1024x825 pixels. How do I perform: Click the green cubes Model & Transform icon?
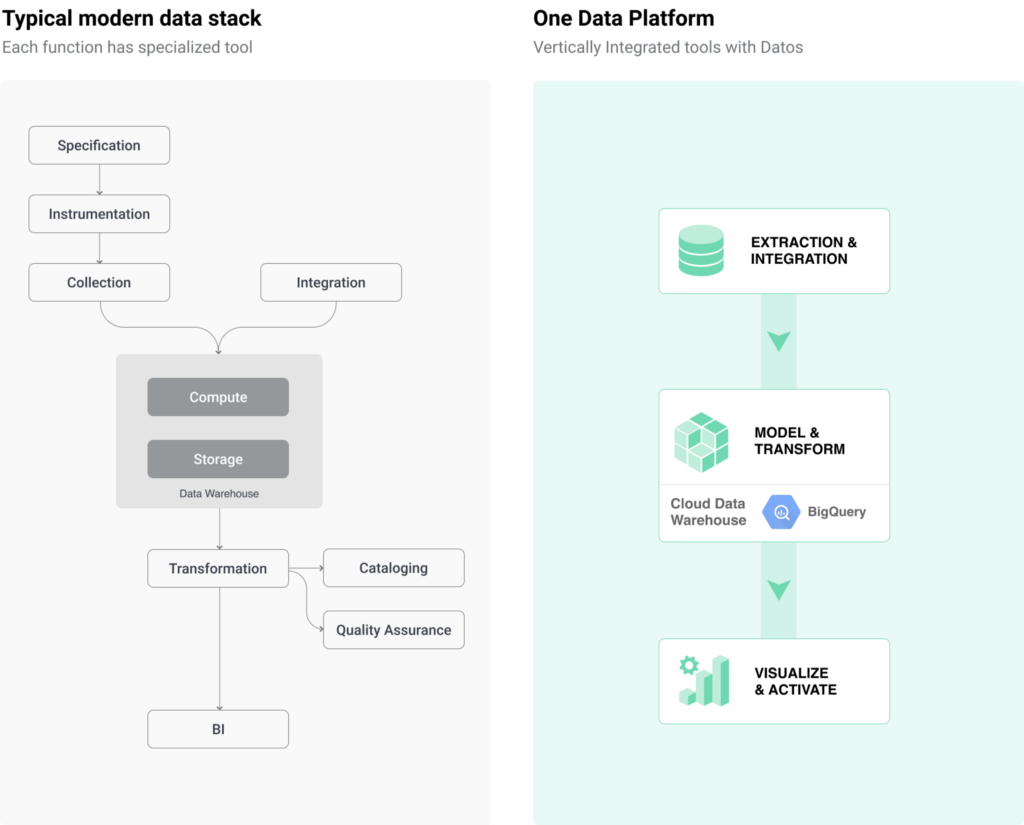(701, 442)
